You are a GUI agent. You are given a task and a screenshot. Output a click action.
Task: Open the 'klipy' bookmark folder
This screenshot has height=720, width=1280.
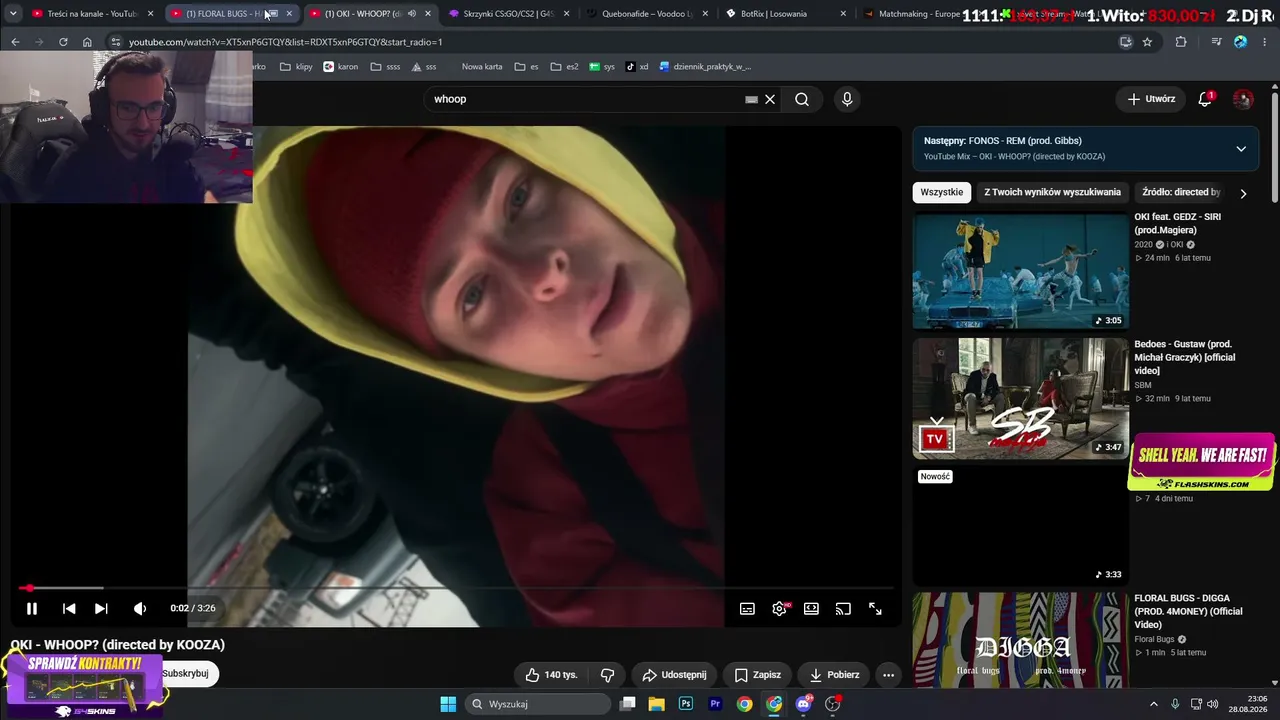pyautogui.click(x=296, y=67)
